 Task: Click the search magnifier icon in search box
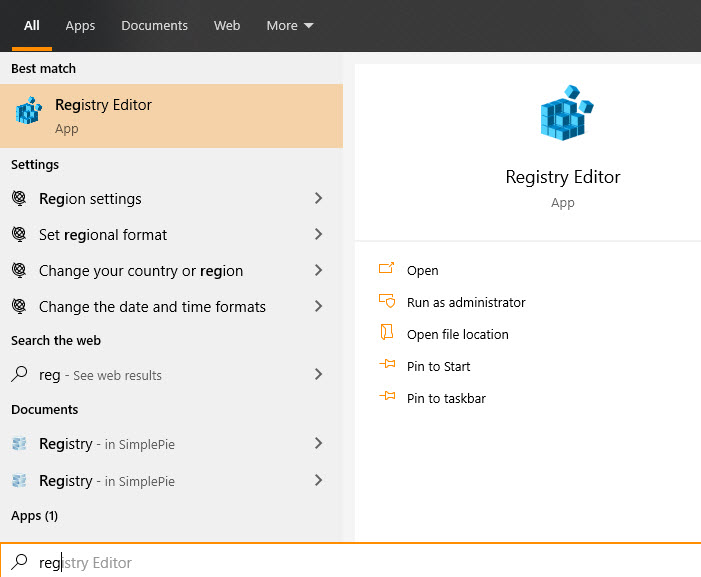tap(19, 562)
